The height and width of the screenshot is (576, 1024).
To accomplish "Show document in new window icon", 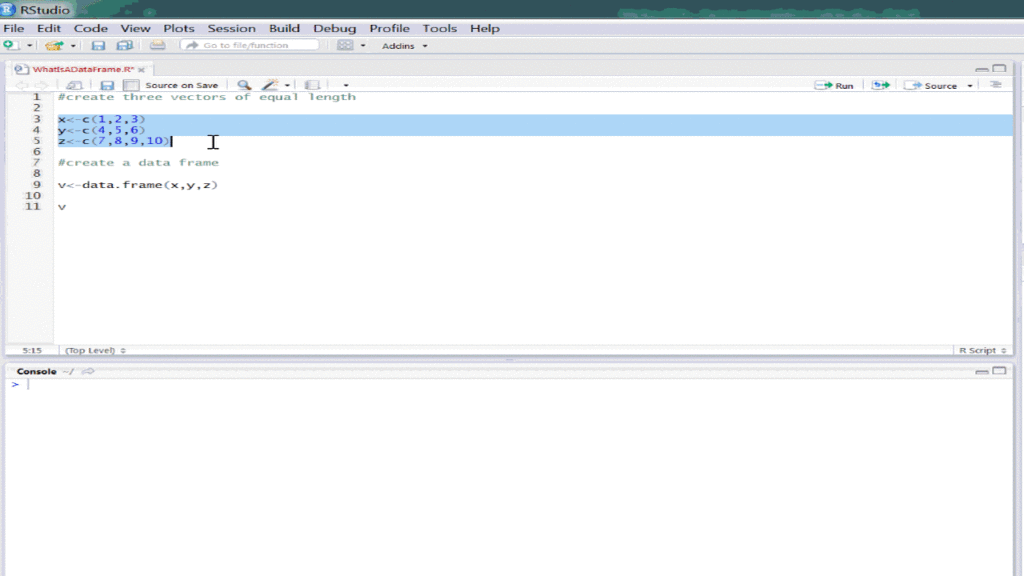I will tap(74, 85).
